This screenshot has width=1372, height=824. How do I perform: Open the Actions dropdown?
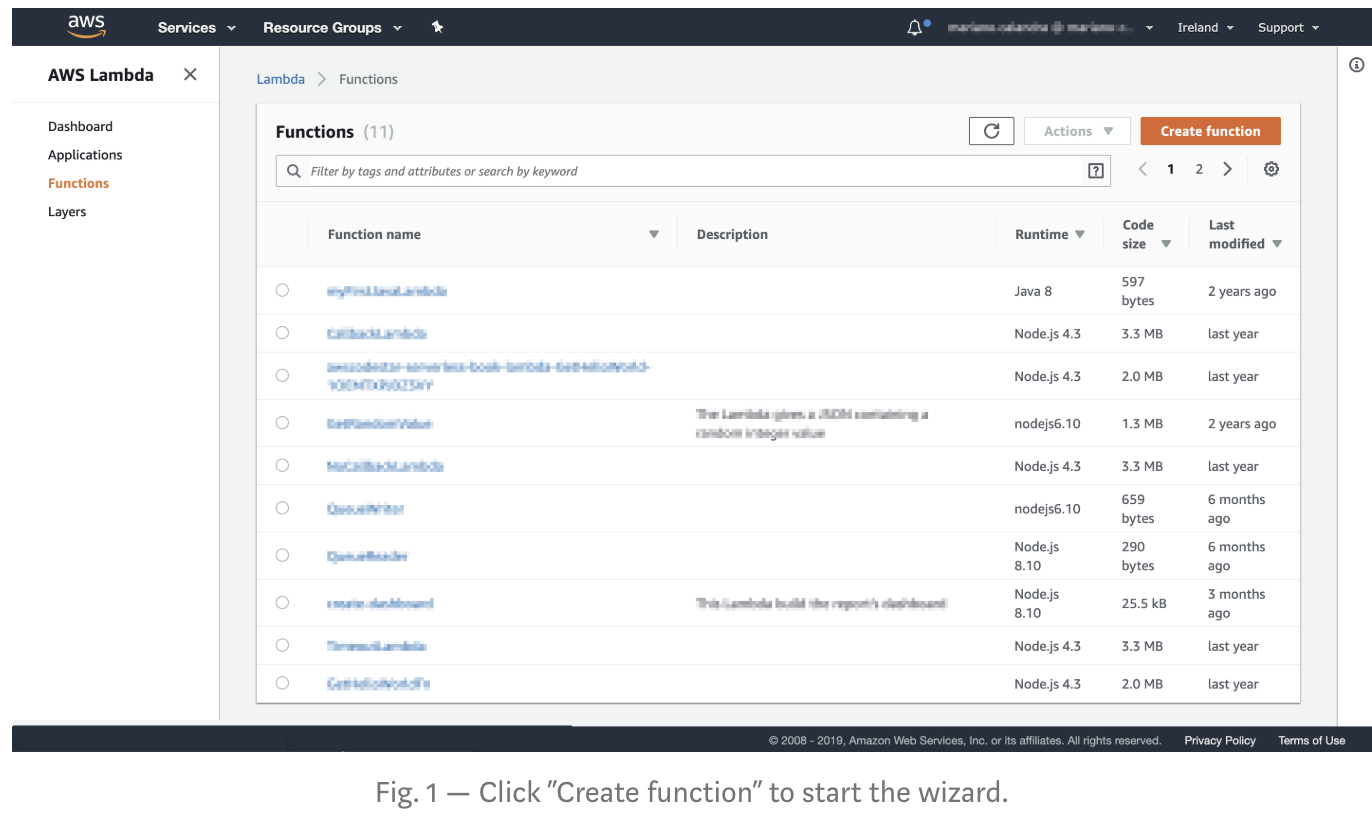pos(1077,131)
